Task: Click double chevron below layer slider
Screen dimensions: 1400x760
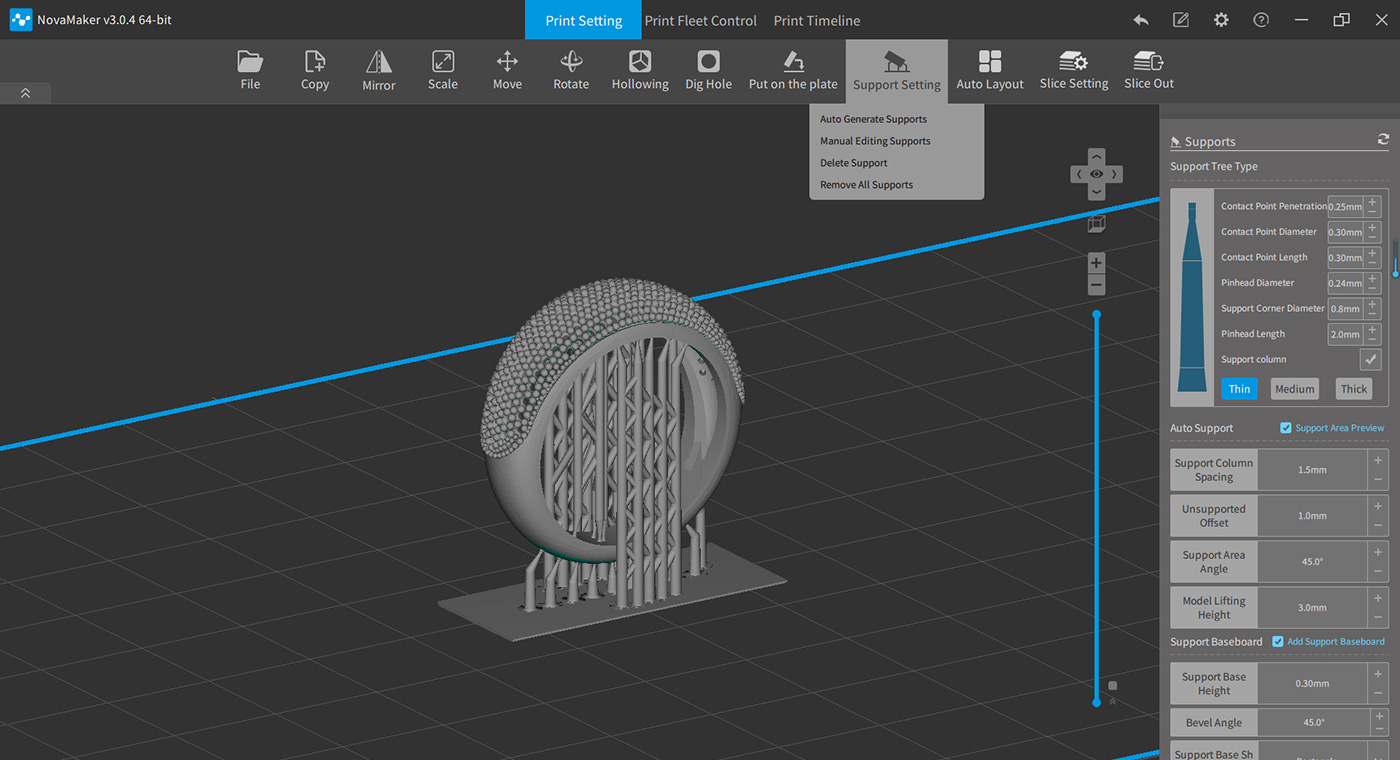Action: tap(1113, 701)
